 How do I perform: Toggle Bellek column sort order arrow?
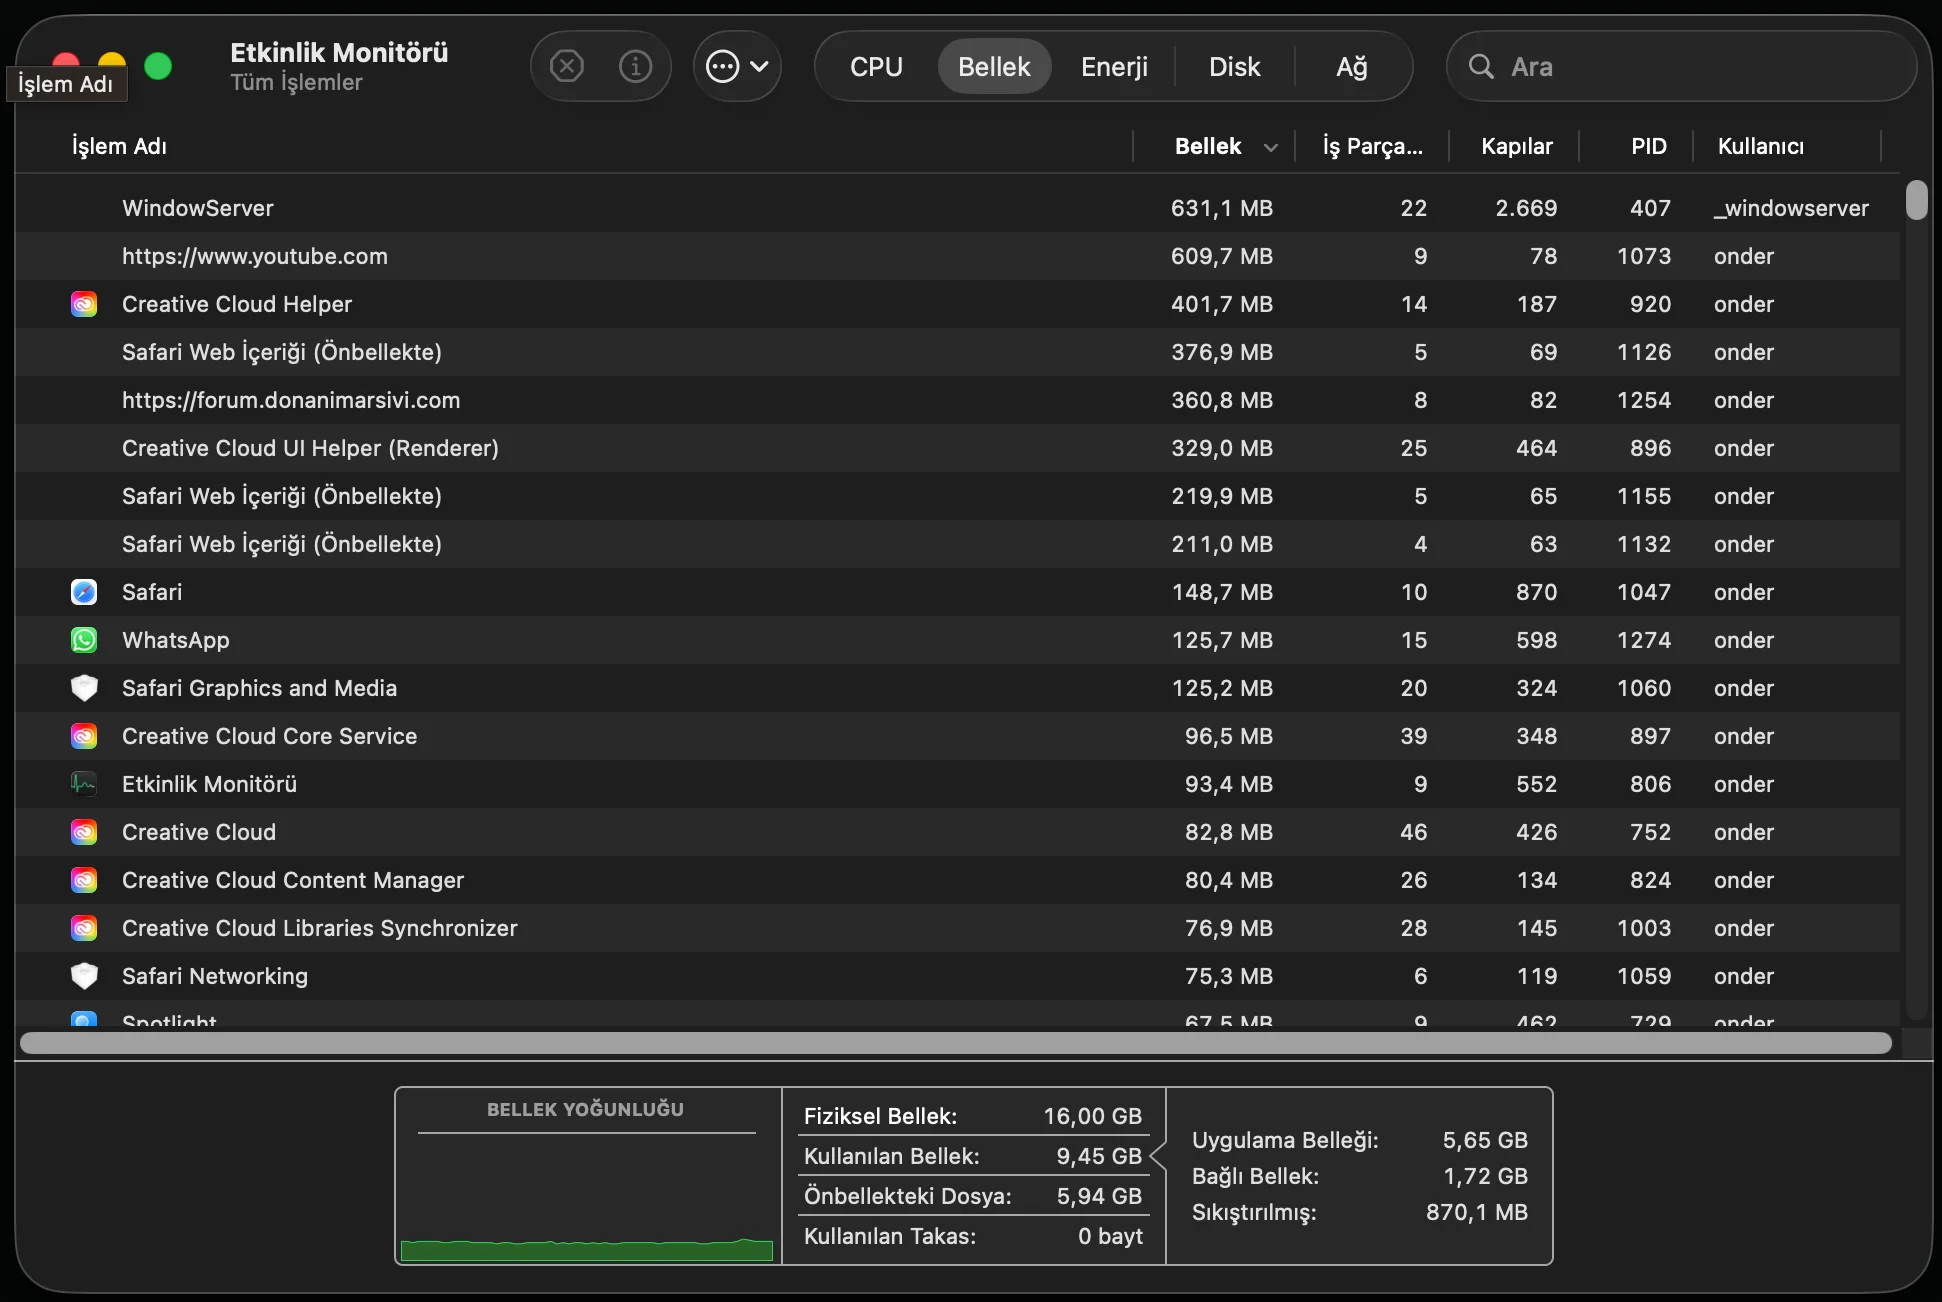click(x=1270, y=147)
